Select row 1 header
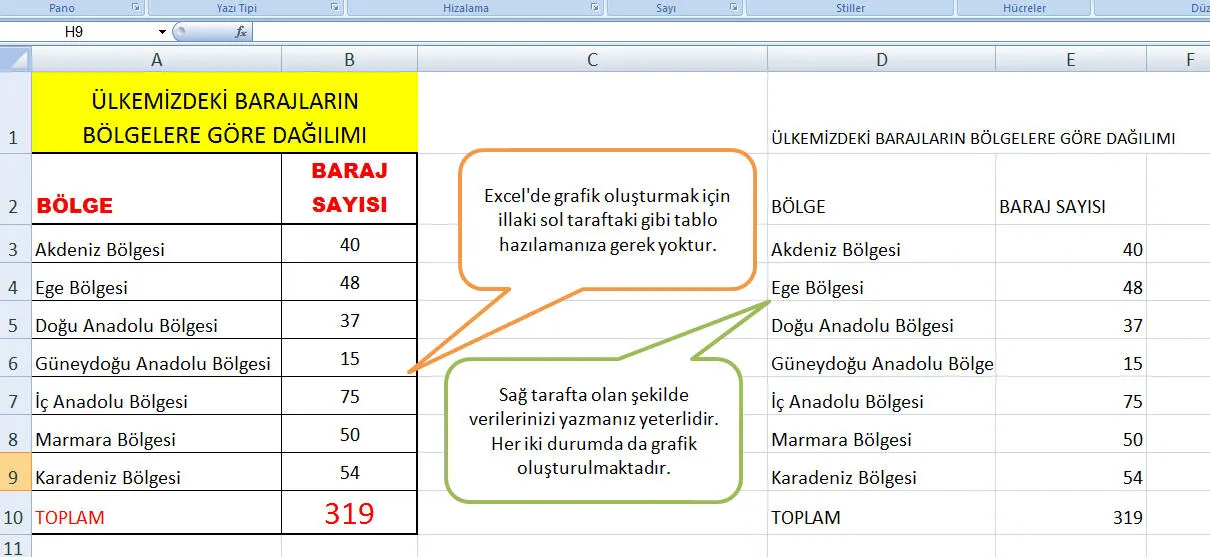Screen dimensions: 1210x557 click(x=15, y=112)
